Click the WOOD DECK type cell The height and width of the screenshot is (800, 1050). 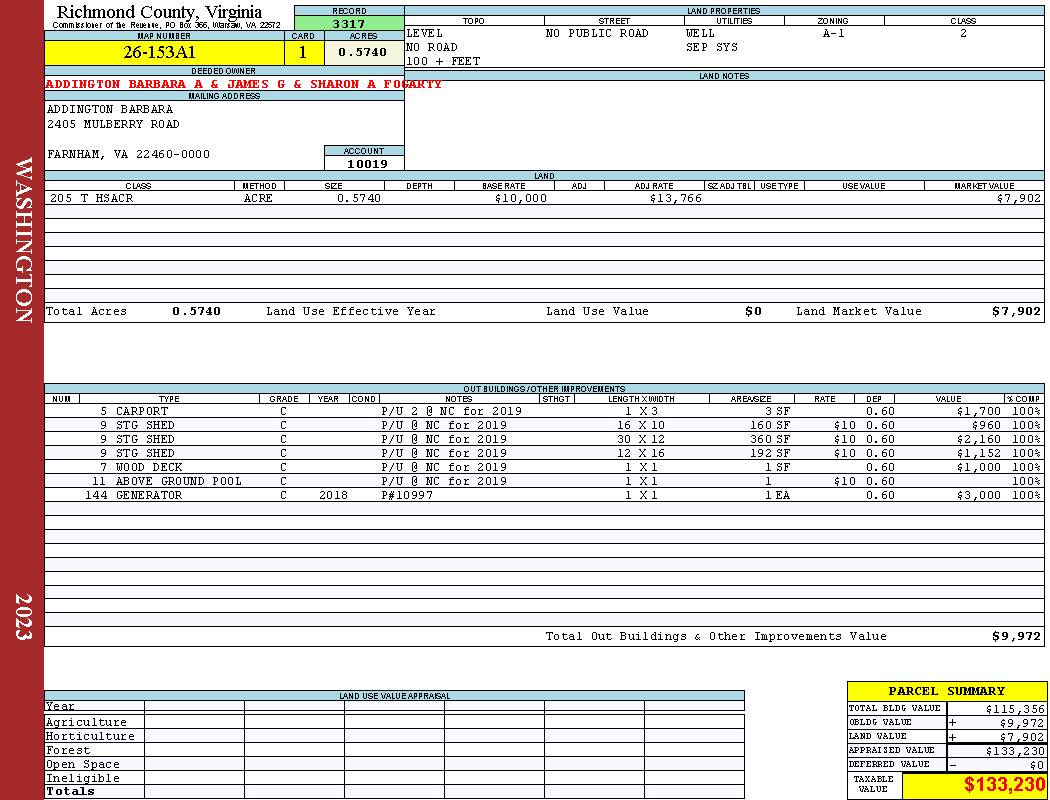(149, 467)
